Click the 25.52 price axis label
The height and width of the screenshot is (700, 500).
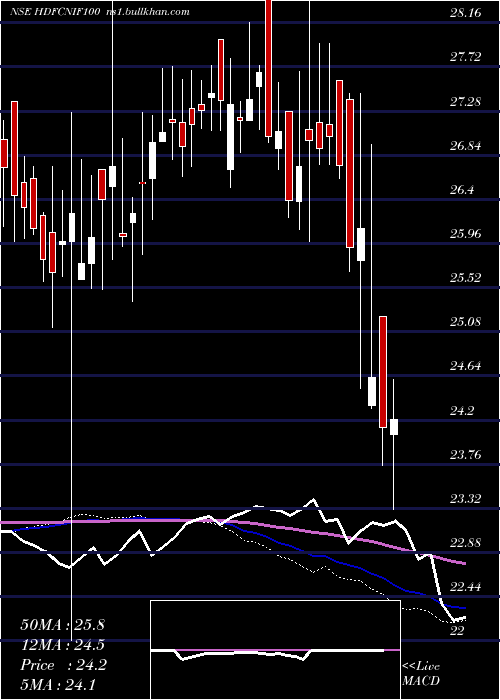click(x=465, y=278)
